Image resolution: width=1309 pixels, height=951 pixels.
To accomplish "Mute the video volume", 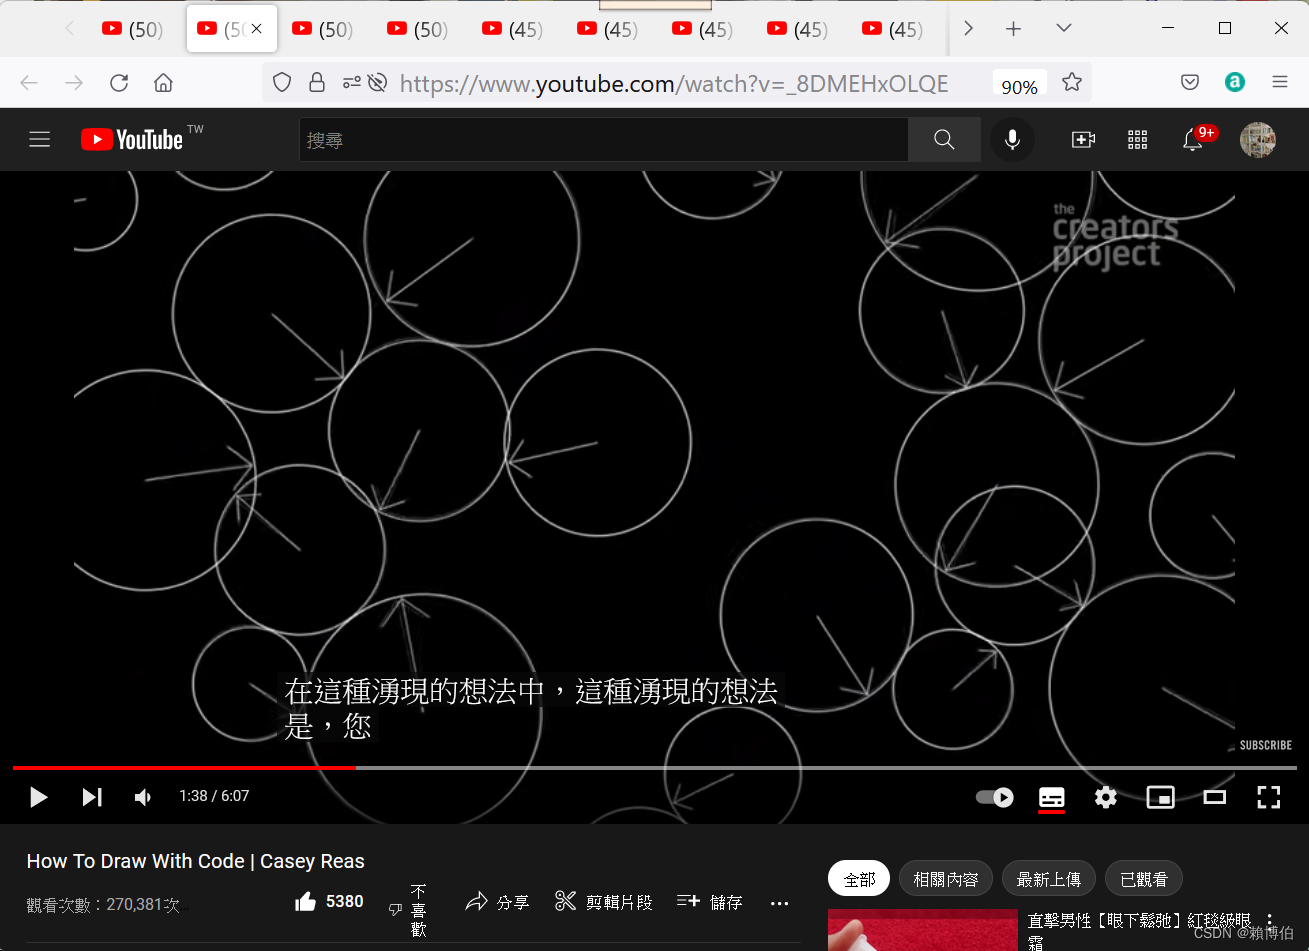I will [143, 797].
